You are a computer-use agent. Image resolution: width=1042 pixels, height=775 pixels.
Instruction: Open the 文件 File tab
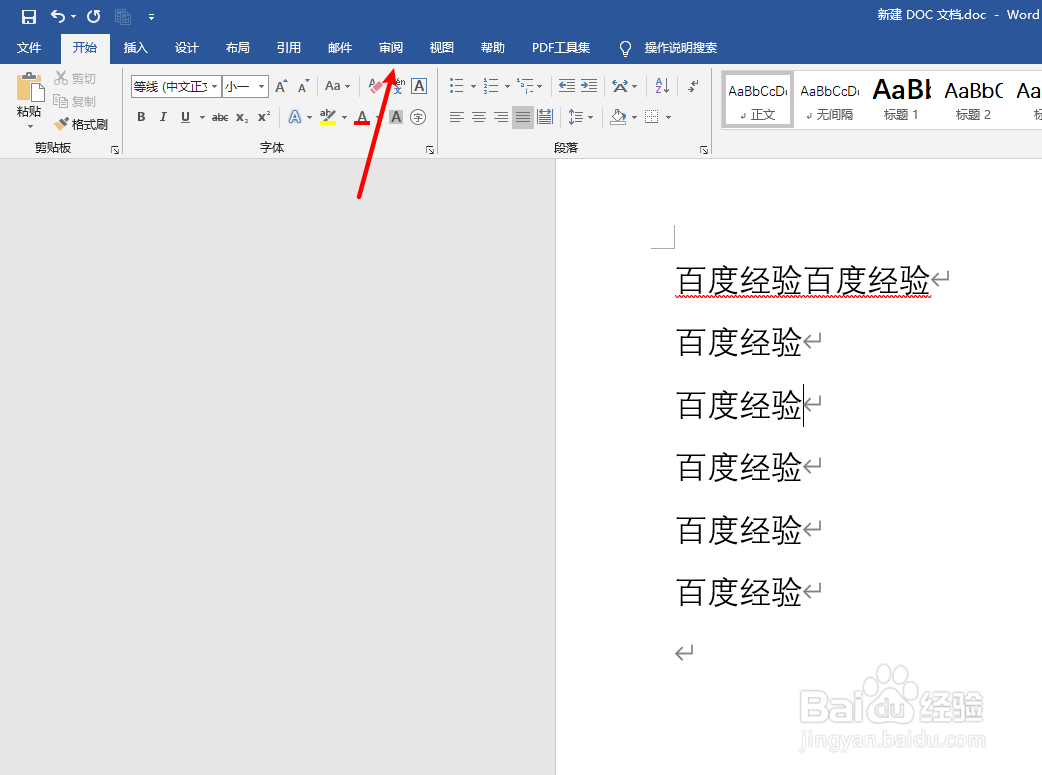pos(29,48)
